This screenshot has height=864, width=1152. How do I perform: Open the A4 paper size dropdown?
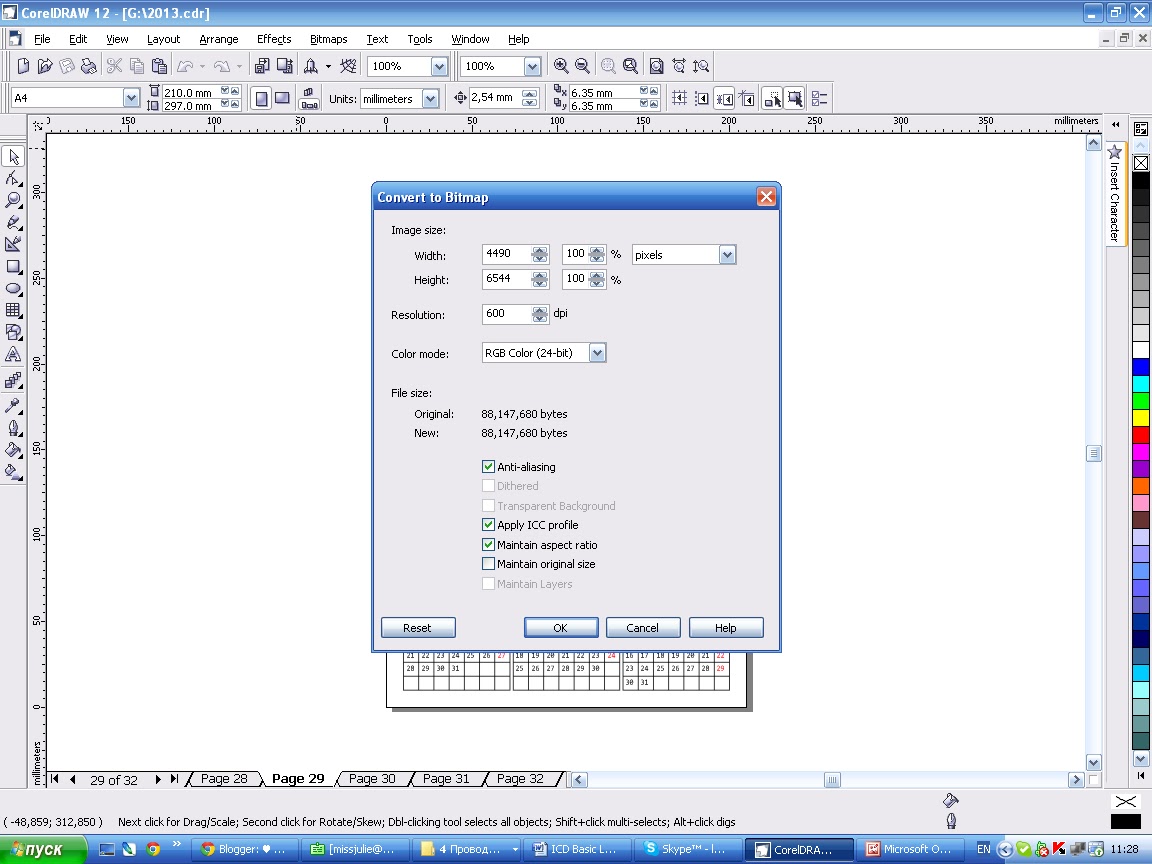pos(131,98)
